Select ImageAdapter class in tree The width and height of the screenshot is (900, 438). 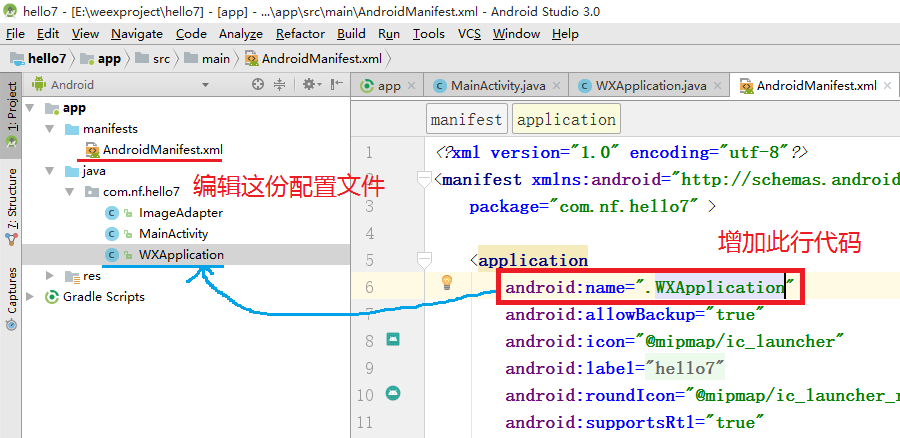(164, 213)
